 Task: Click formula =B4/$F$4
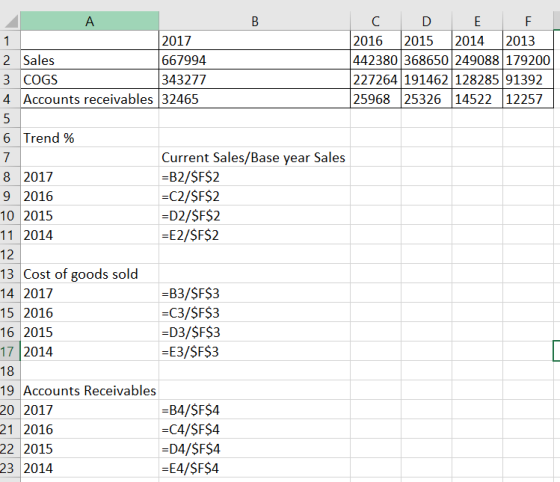[x=255, y=410]
